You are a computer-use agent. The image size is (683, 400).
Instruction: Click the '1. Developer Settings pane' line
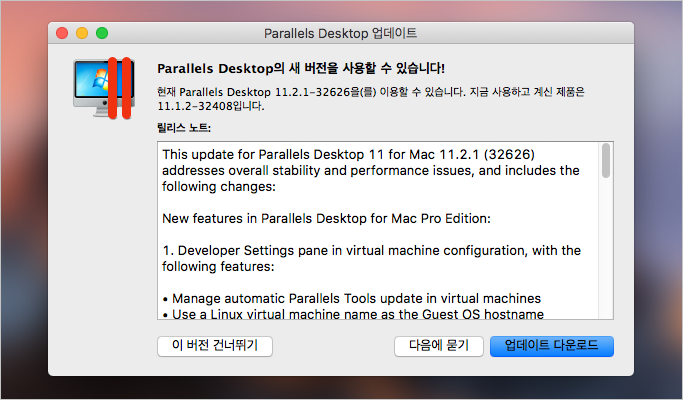coord(372,251)
